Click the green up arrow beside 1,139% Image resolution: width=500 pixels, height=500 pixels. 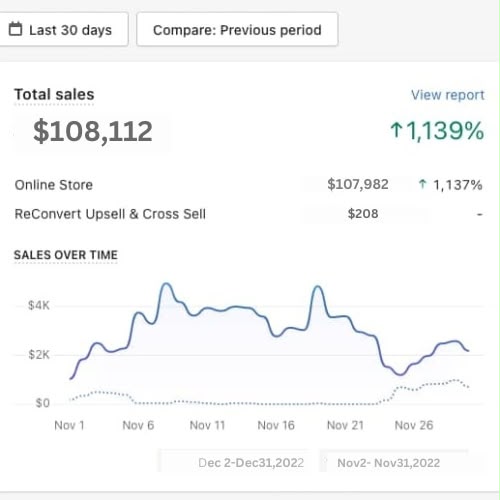pos(396,130)
